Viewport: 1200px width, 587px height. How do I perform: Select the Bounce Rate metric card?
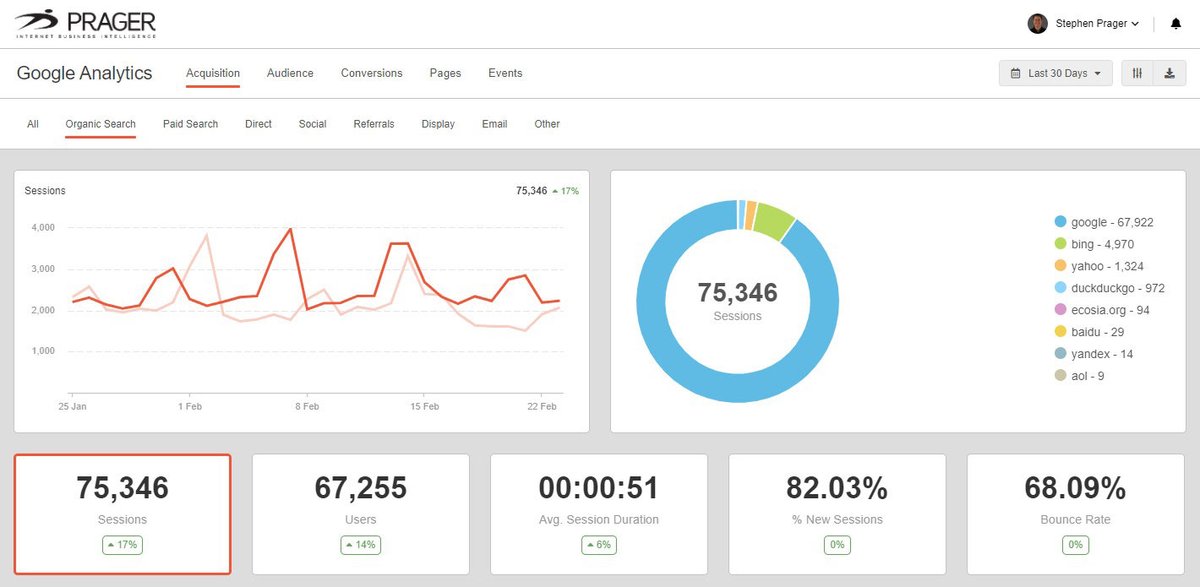tap(1075, 514)
